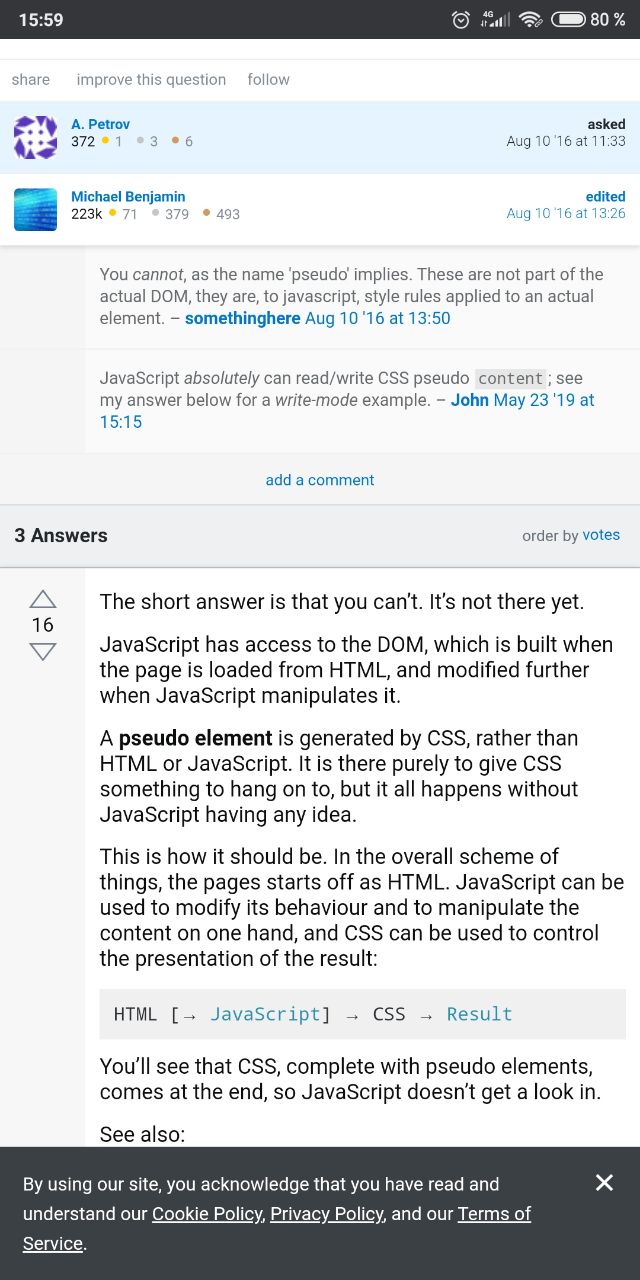This screenshot has width=640, height=1280.
Task: Change answer ordering by votes
Action: point(601,535)
